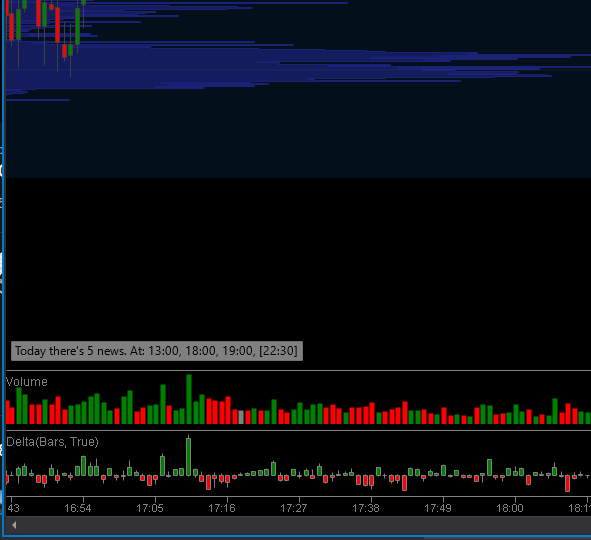Click the 17:38 time axis label
This screenshot has width=591, height=540.
tap(366, 508)
